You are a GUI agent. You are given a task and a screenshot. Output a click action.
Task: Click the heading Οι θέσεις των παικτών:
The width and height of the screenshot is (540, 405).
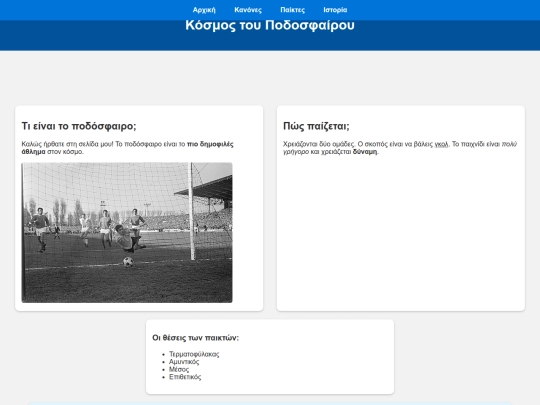tap(195, 338)
